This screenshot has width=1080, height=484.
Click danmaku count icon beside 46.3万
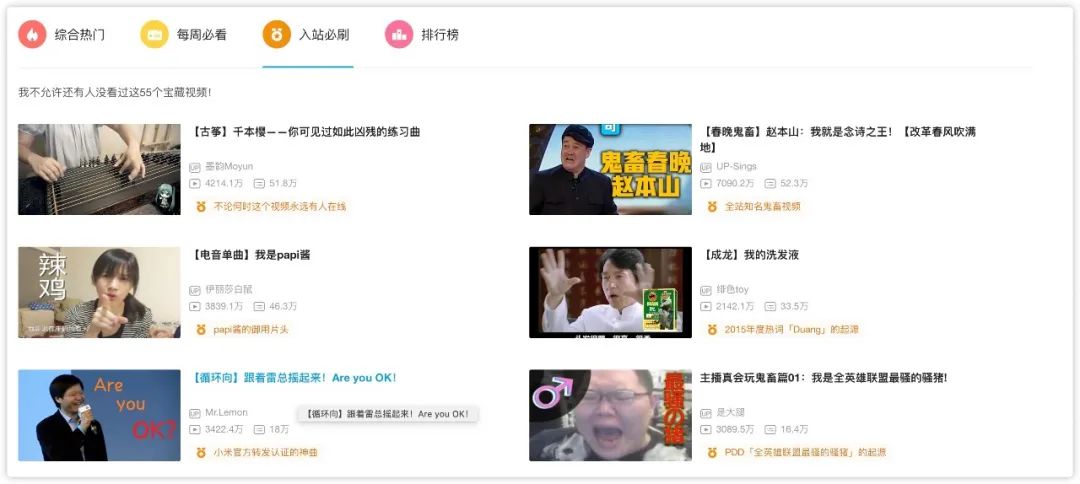259,306
